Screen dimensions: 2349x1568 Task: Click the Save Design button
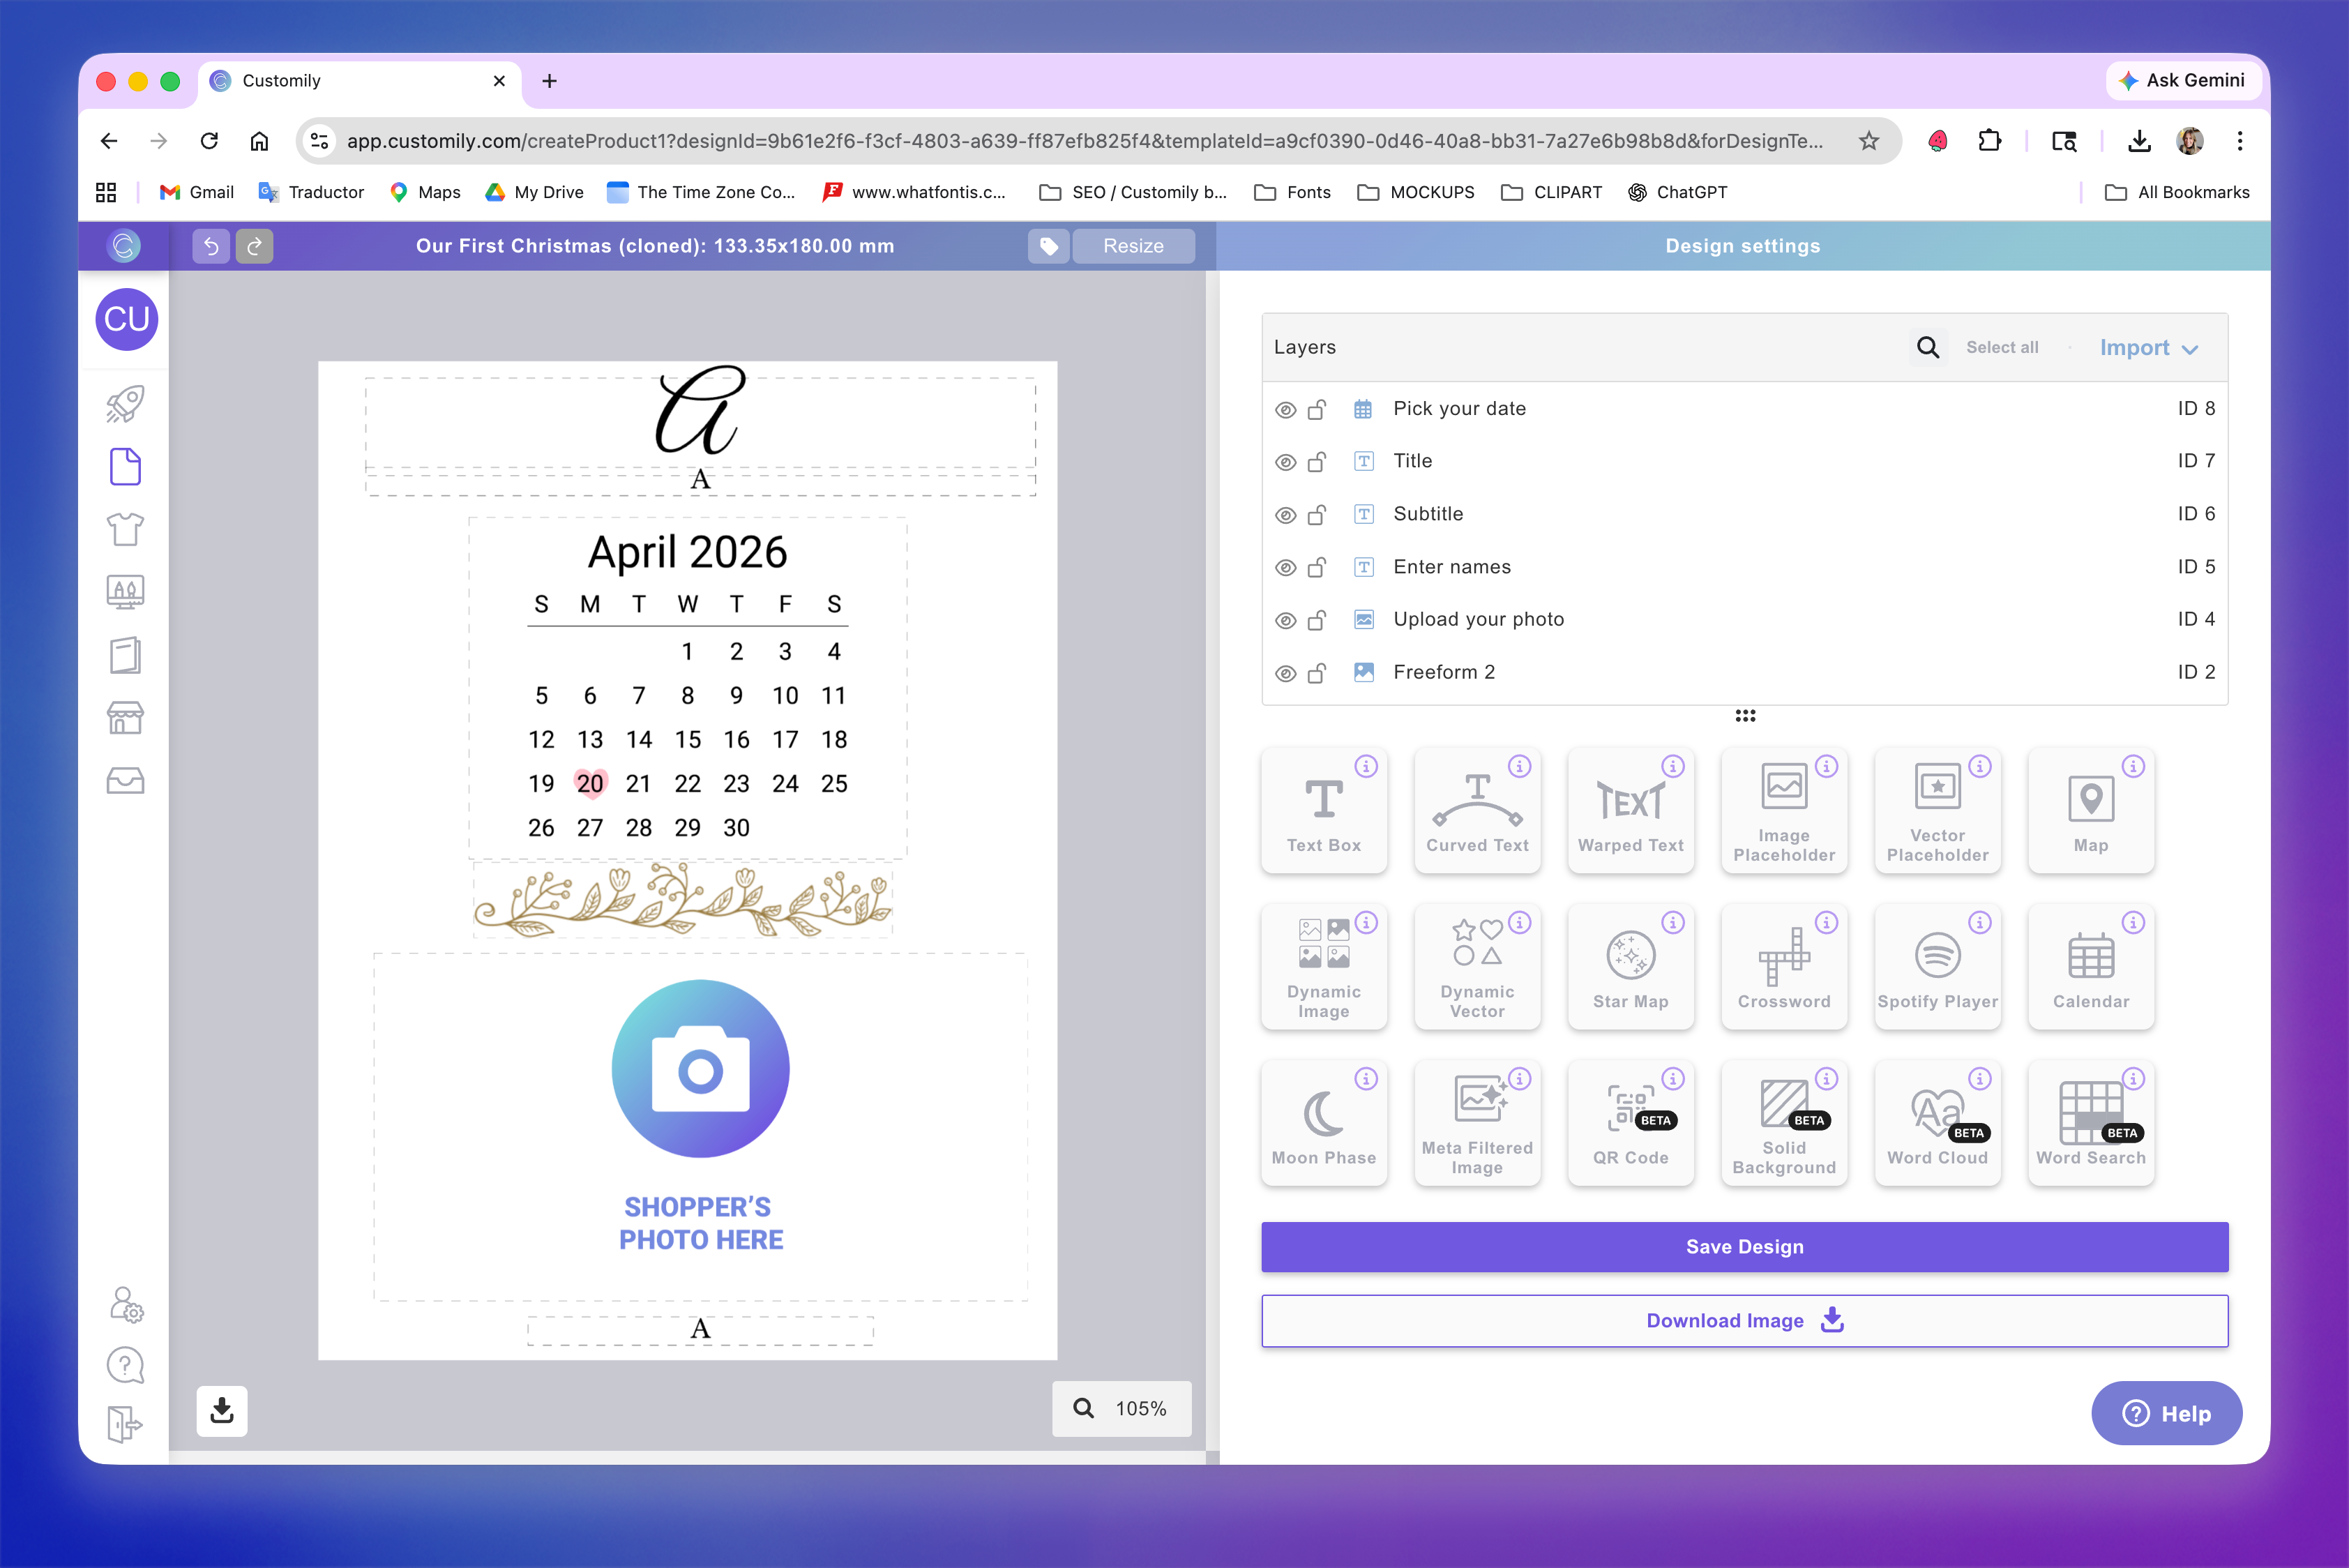pos(1744,1247)
